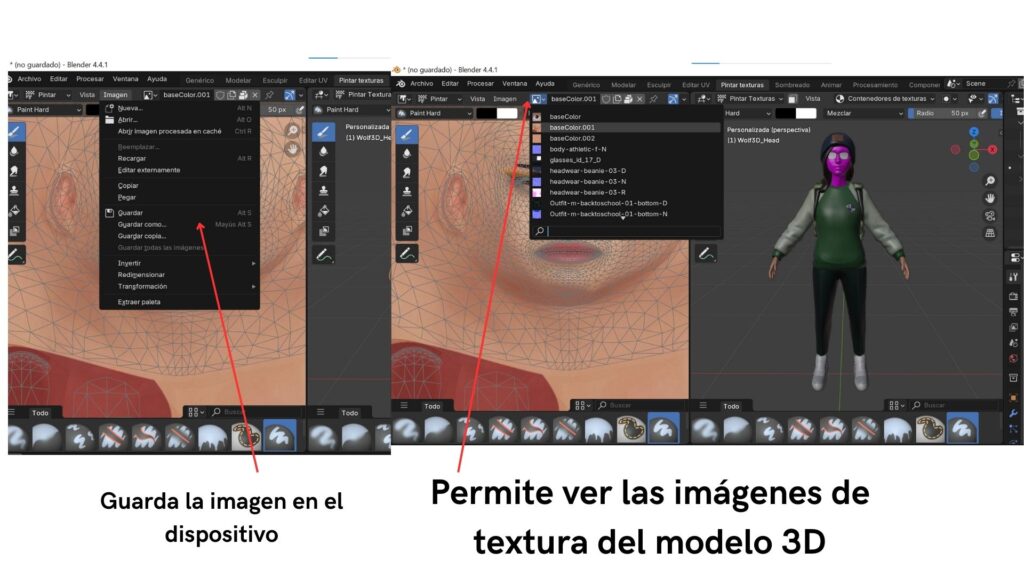Toggle blue gizmo button in right image editor header
1024x576 pixels.
pos(673,99)
